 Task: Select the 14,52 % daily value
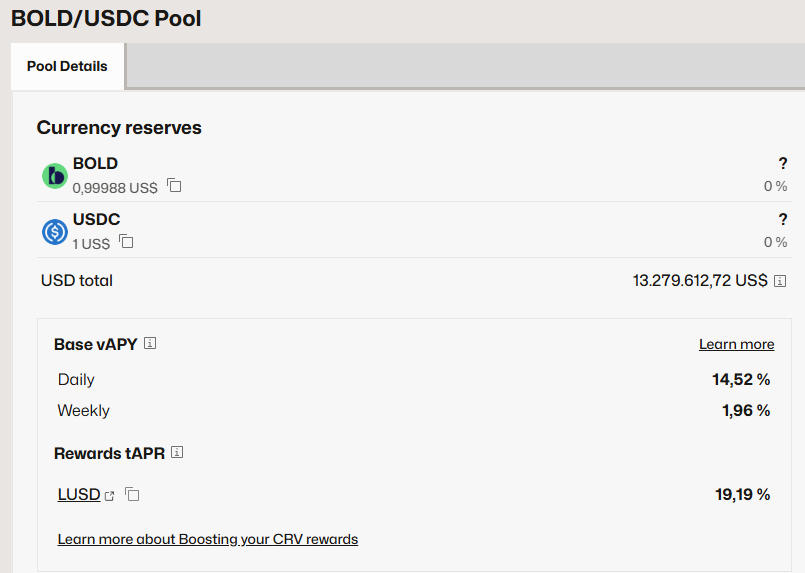741,379
